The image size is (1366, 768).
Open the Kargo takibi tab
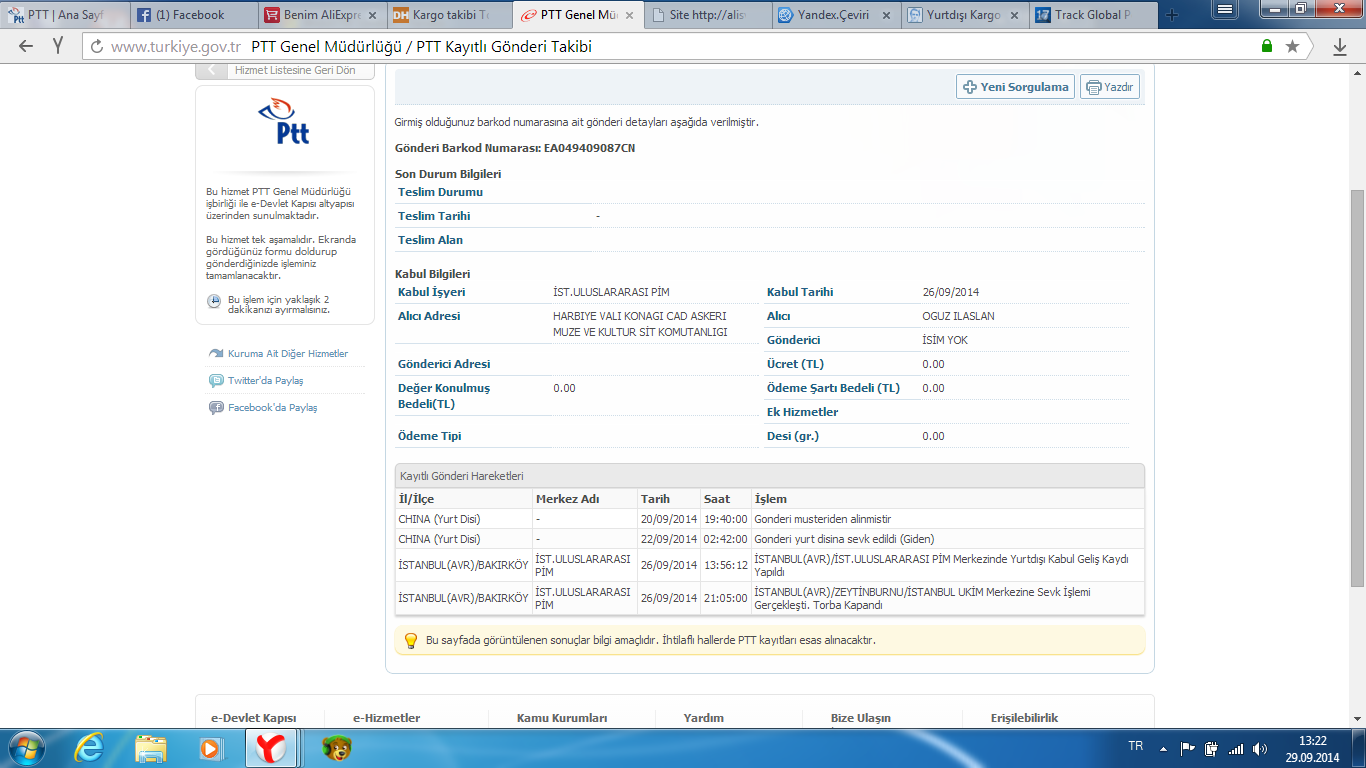(448, 15)
